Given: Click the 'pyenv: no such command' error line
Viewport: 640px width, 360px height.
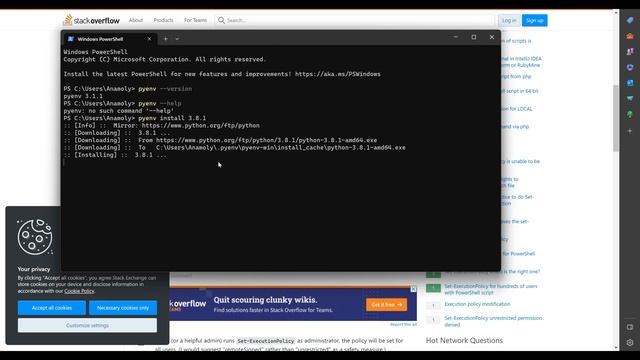Looking at the screenshot, I should [118, 111].
